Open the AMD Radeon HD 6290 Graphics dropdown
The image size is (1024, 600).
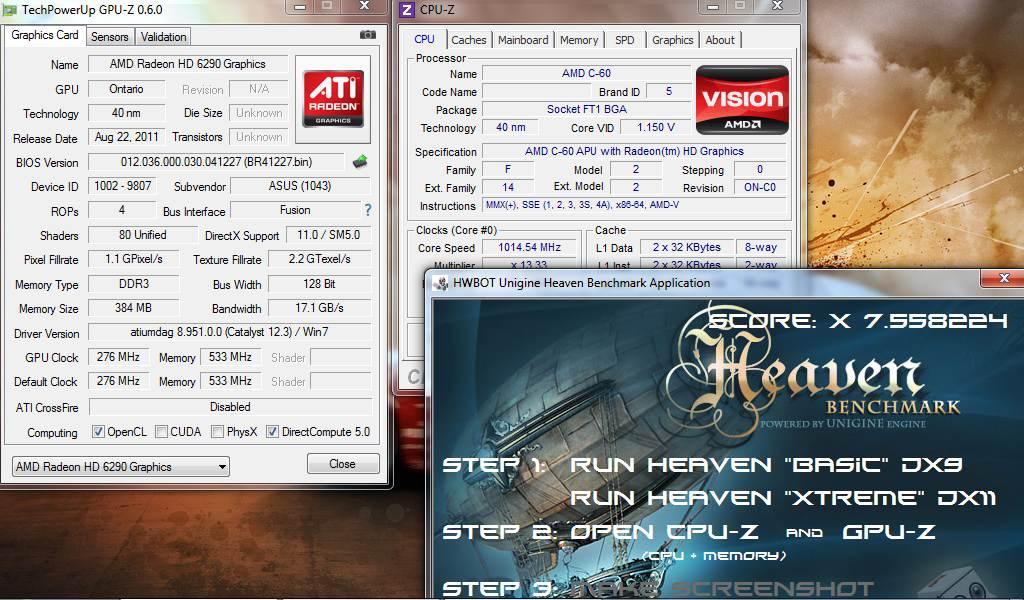[121, 466]
